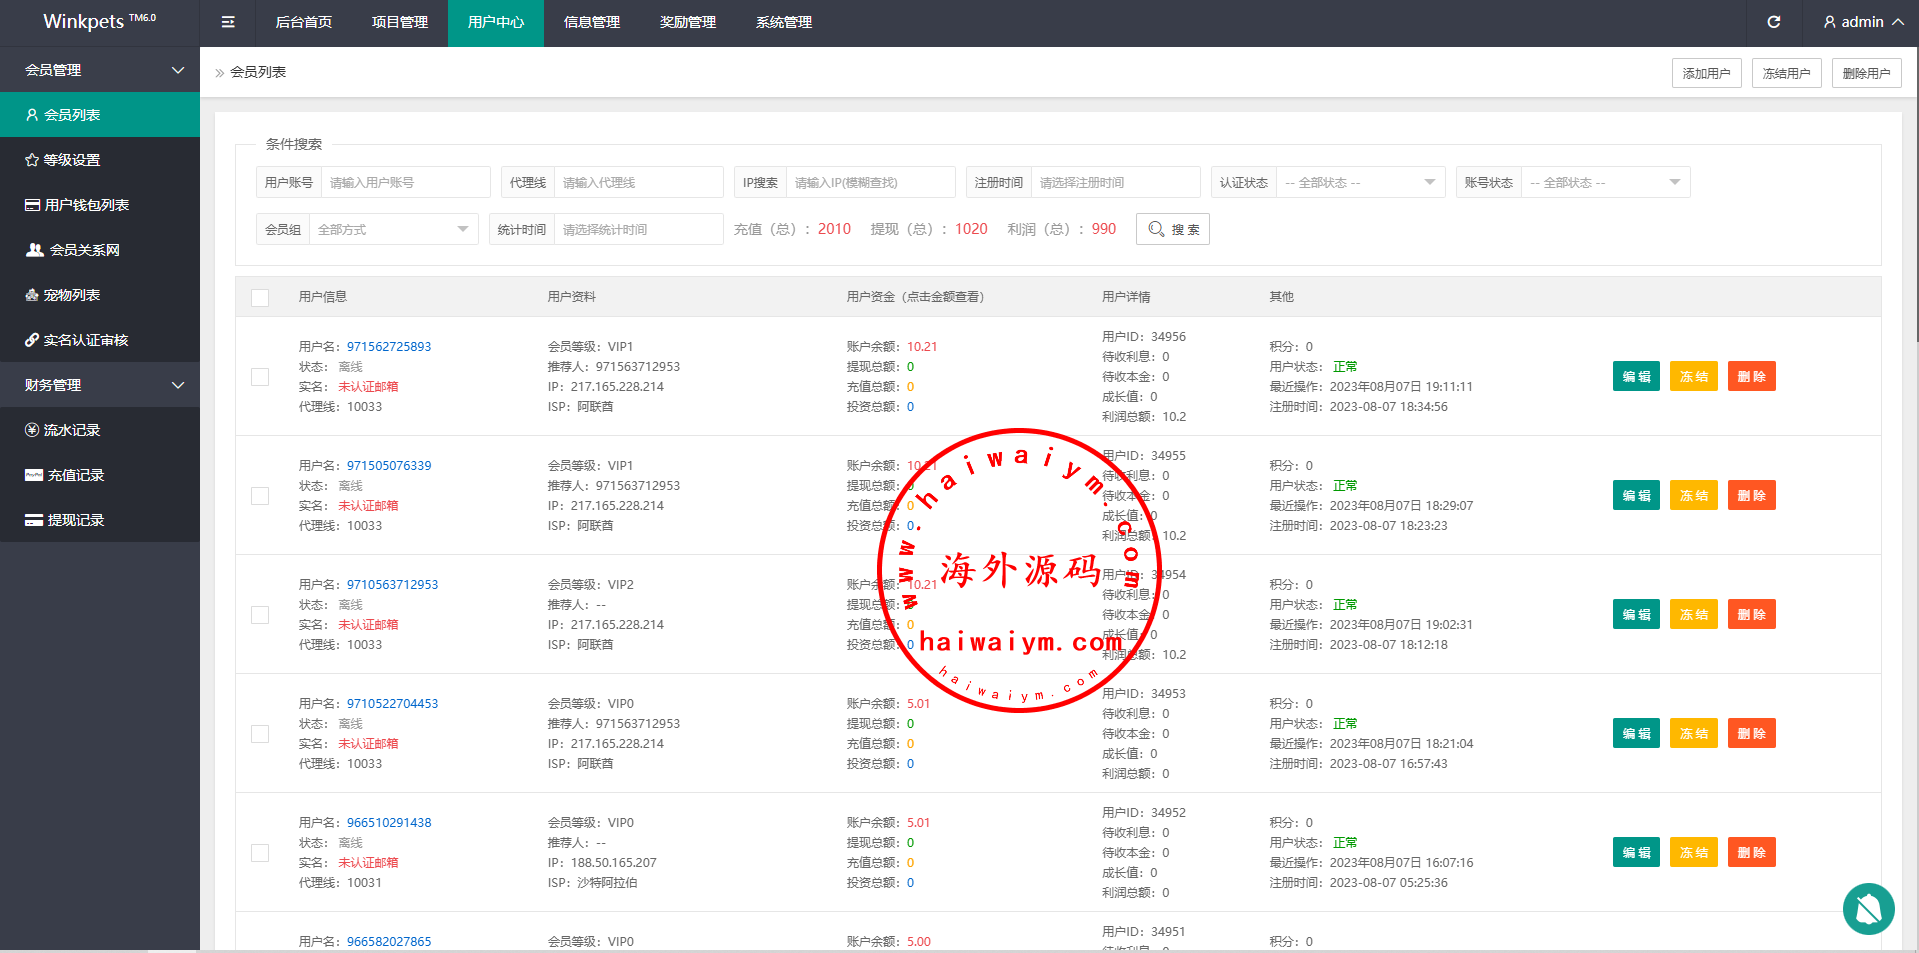Click the 添加用户 button

pyautogui.click(x=1706, y=73)
